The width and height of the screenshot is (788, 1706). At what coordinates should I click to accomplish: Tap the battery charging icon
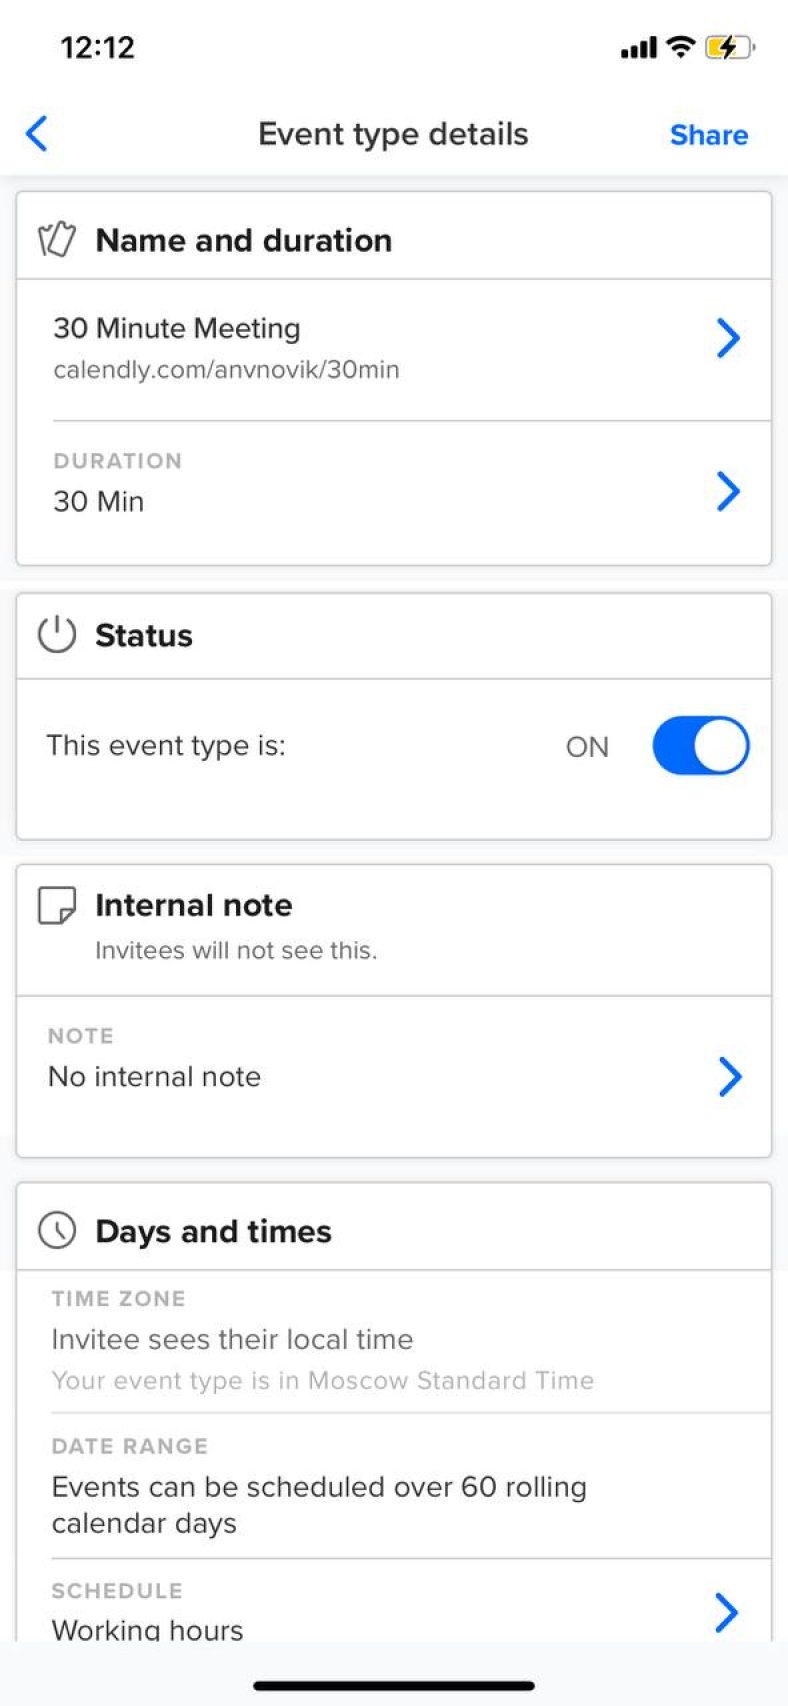[729, 47]
